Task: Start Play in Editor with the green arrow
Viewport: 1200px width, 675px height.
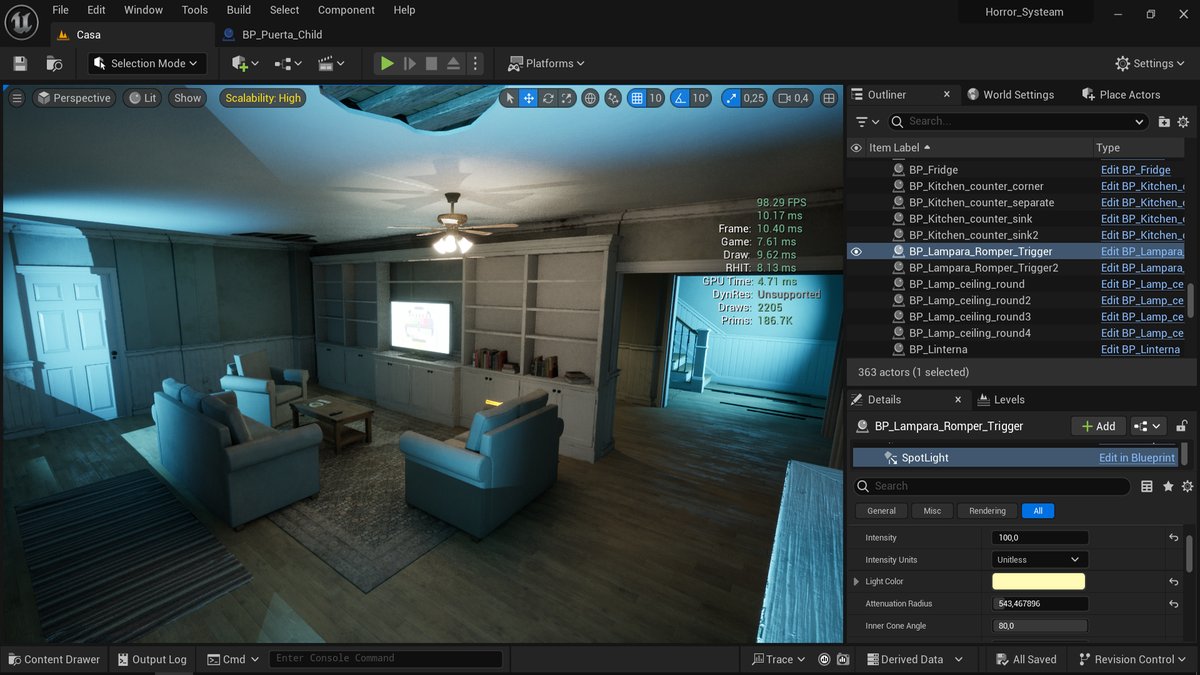Action: click(386, 63)
